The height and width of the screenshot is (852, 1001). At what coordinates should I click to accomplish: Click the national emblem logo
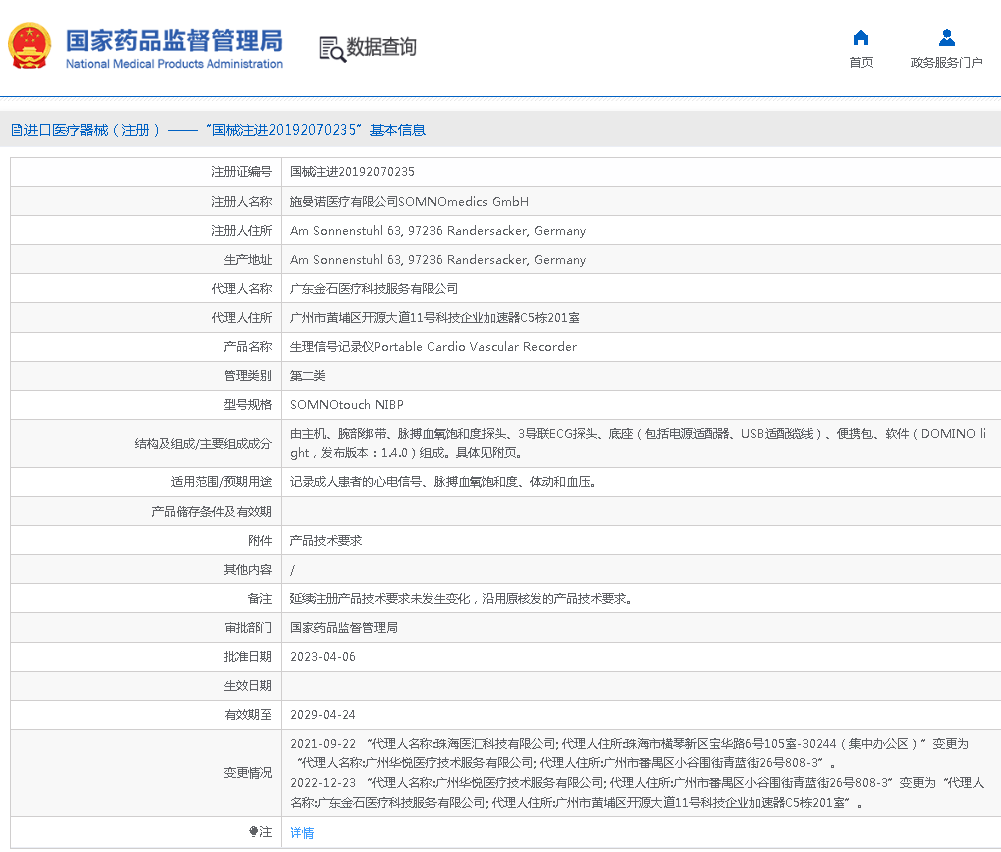click(x=30, y=46)
